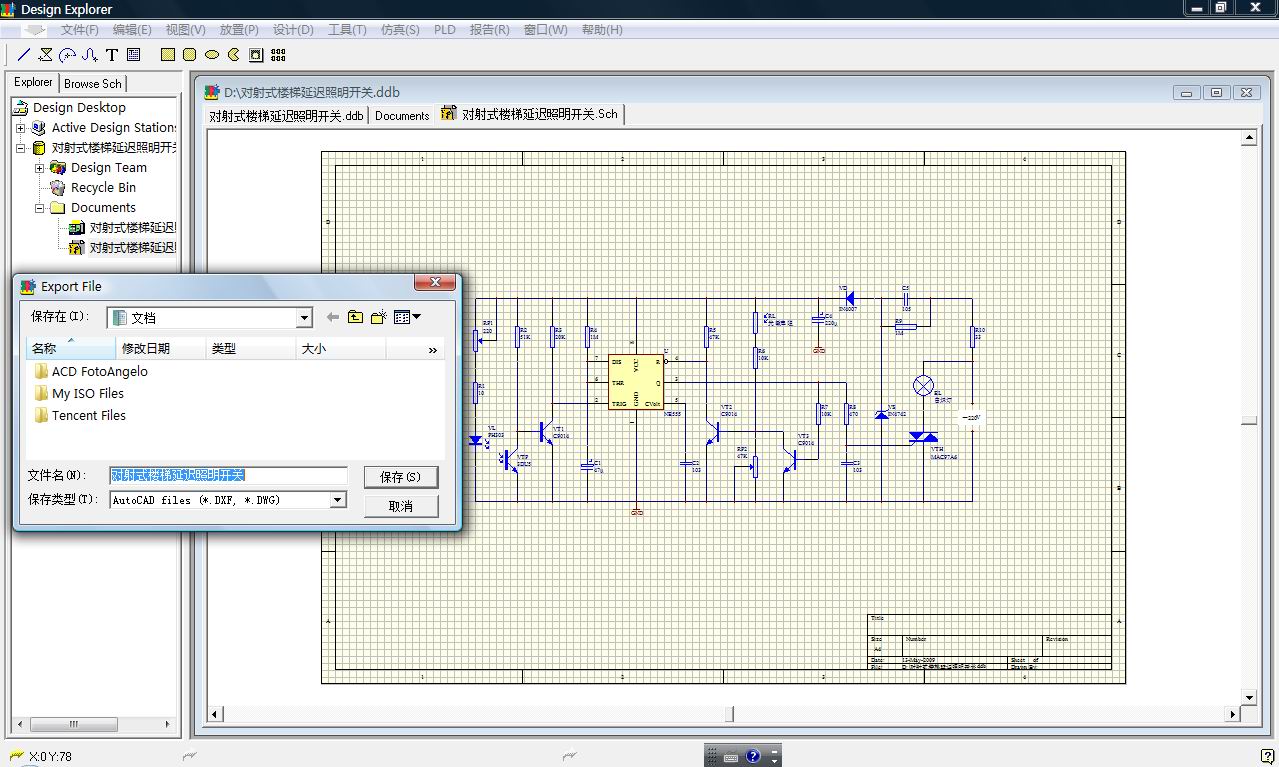Collapse the 对射式楼梯延迟照明开关 database node
This screenshot has height=767, width=1279.
20,148
